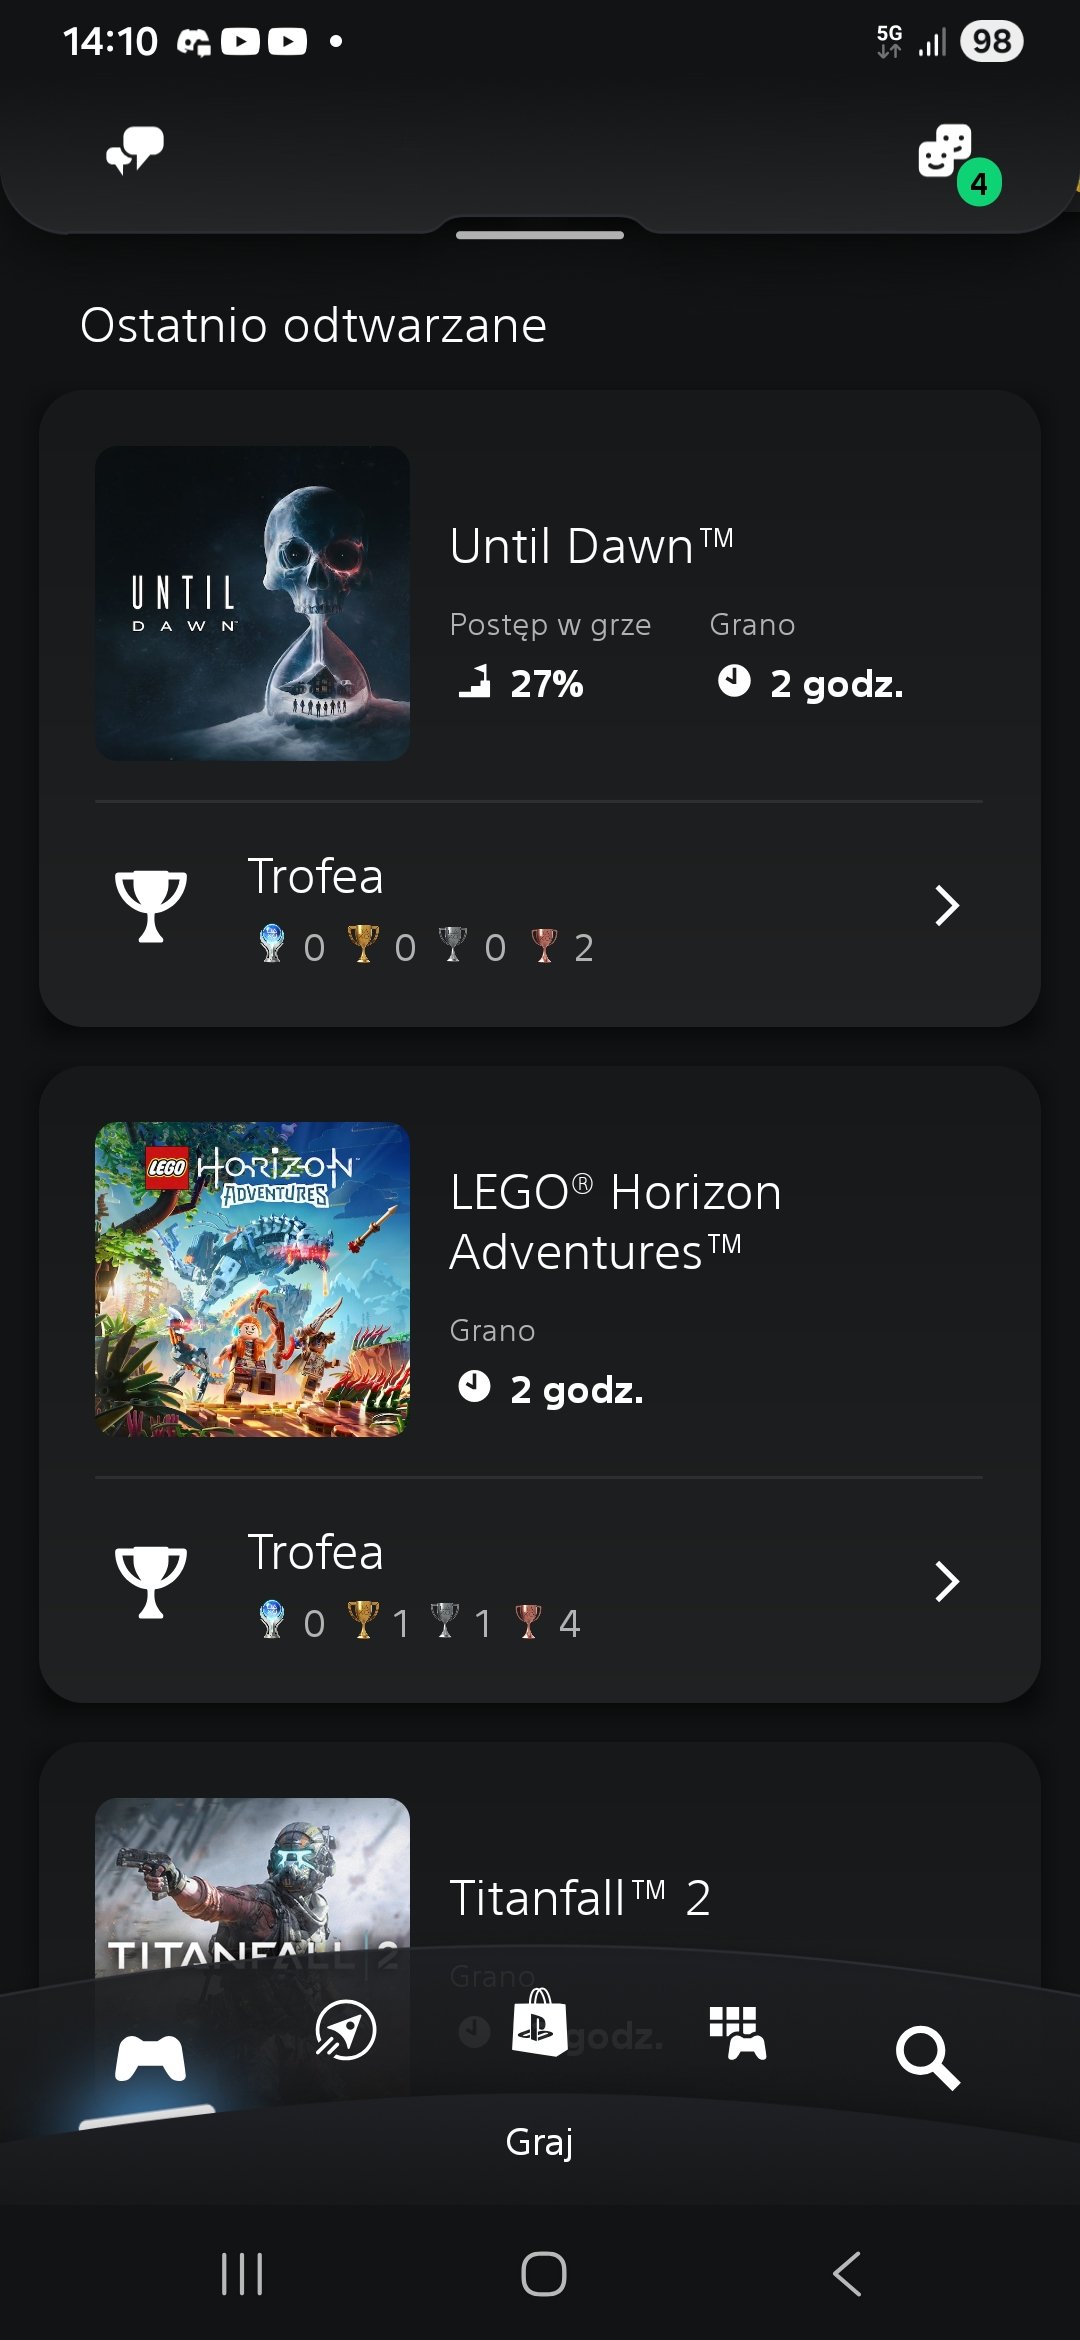Select the controller Play tab icon
This screenshot has width=1080, height=2340.
[150, 2060]
